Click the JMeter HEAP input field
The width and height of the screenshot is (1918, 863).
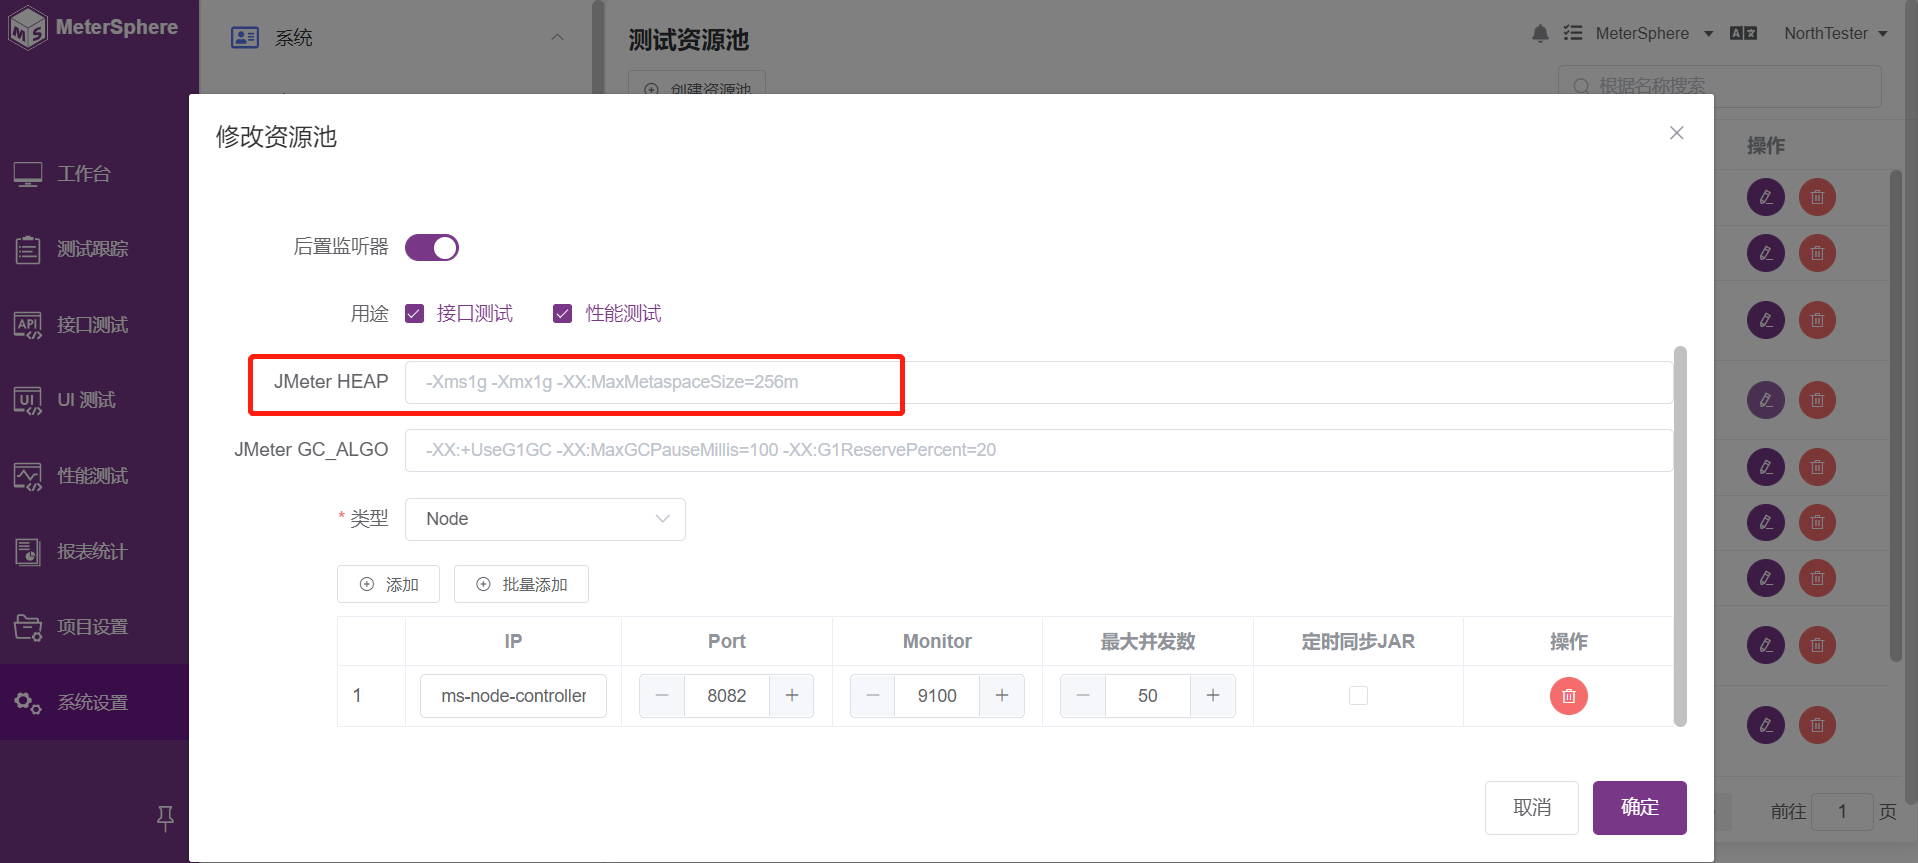coord(1038,382)
